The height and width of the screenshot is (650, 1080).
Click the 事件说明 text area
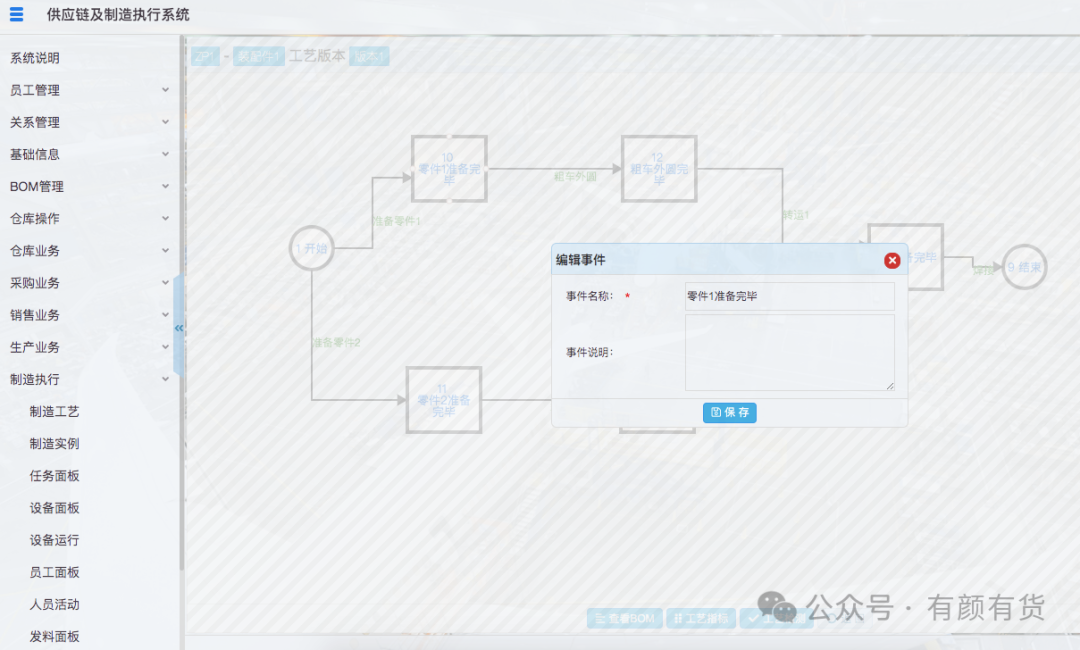tap(789, 353)
